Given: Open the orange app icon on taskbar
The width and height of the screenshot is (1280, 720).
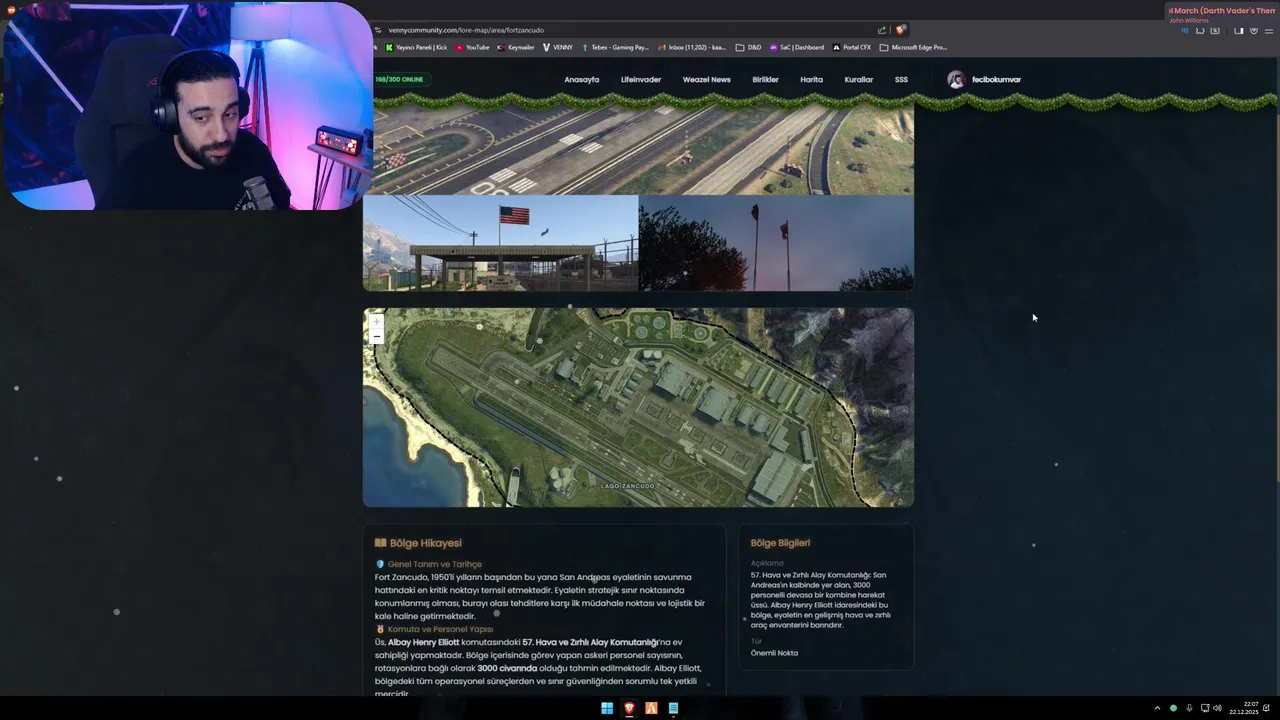Looking at the screenshot, I should pyautogui.click(x=651, y=708).
